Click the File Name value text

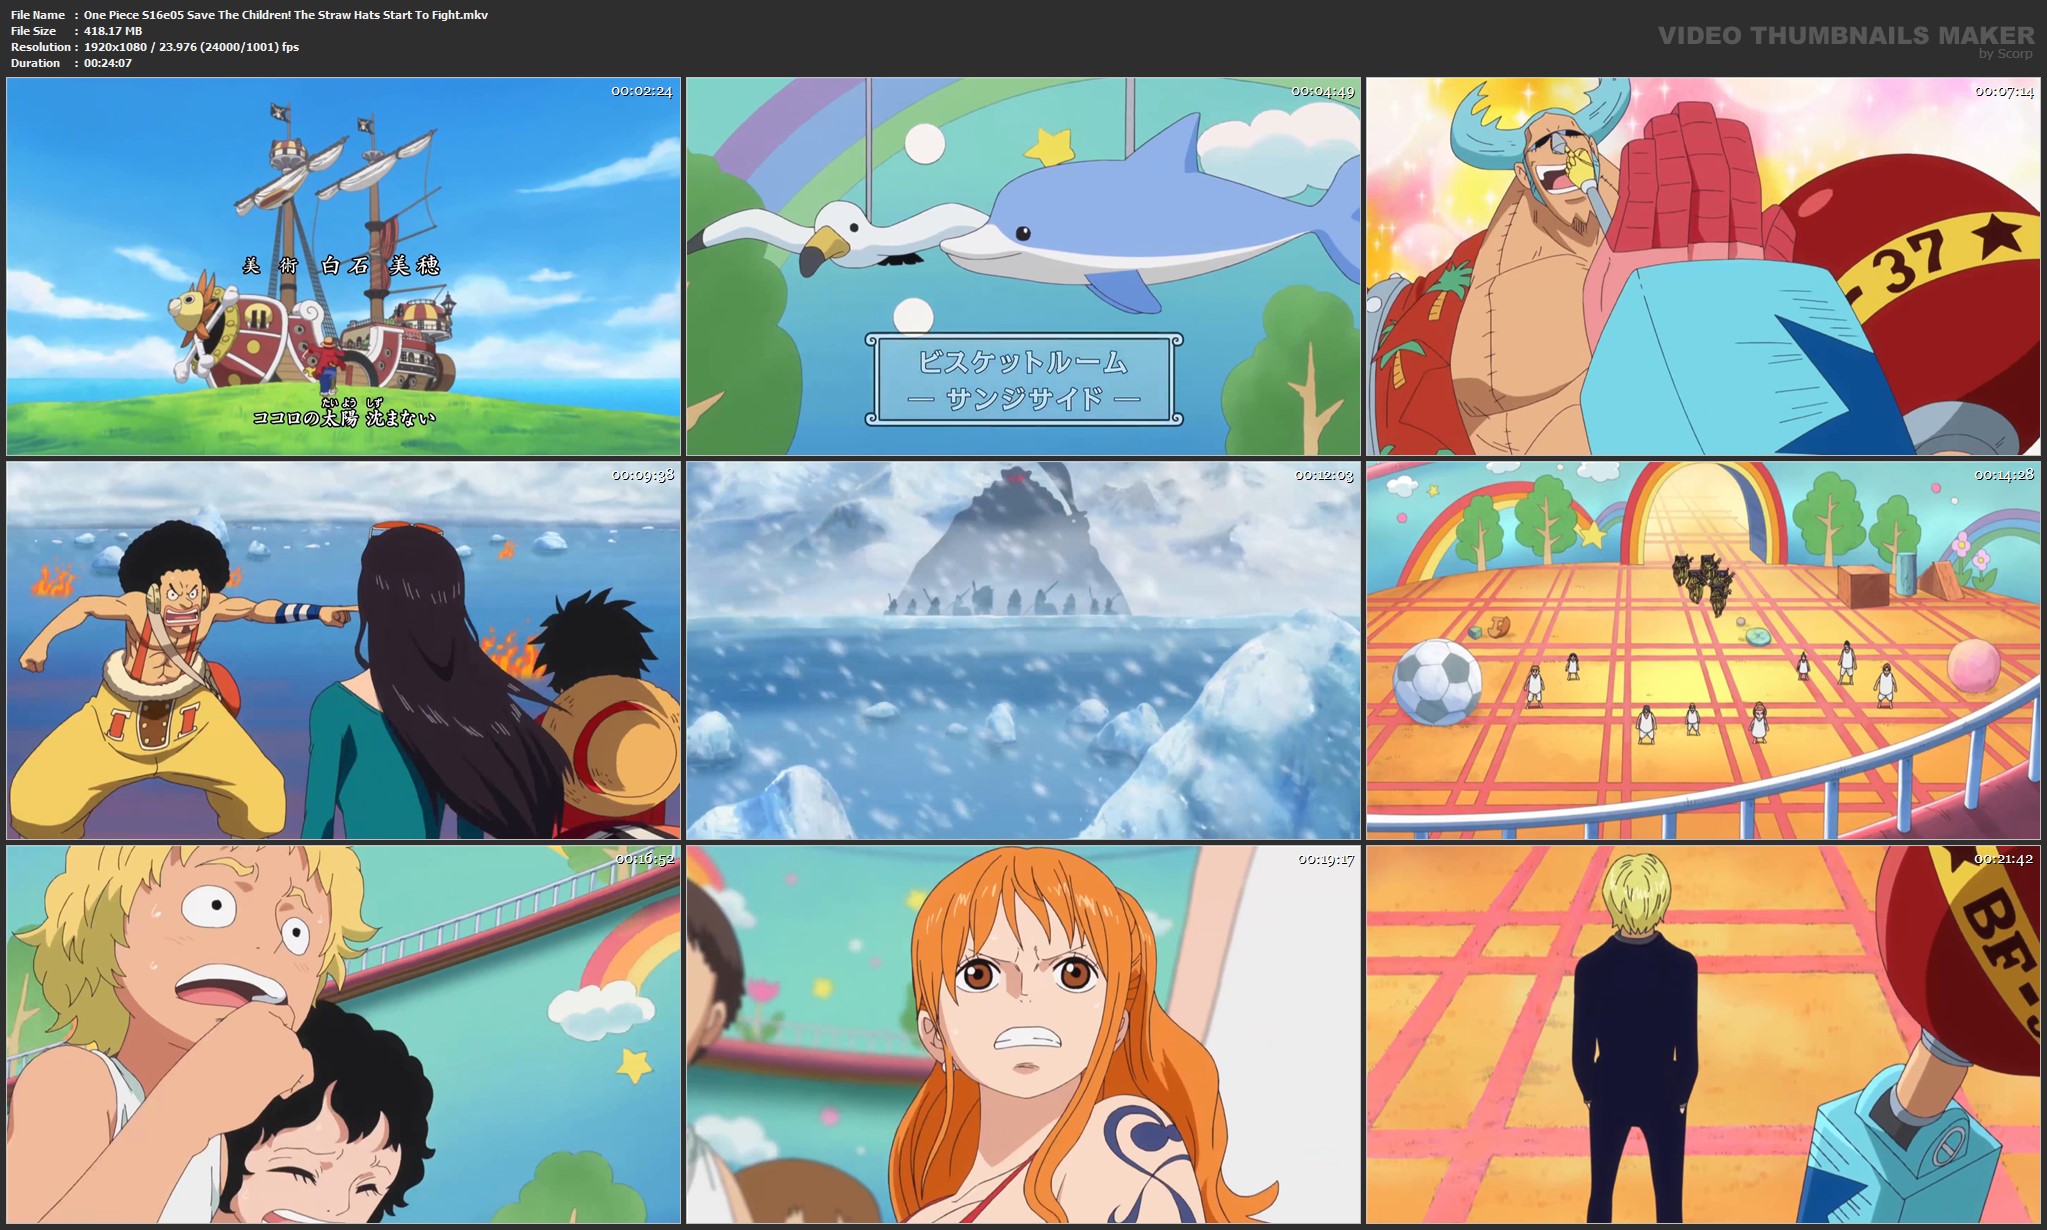coord(286,15)
